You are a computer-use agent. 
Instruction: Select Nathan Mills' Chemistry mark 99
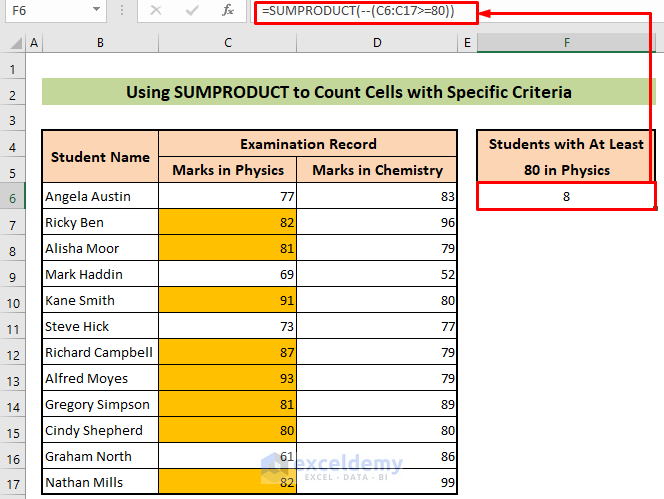click(x=377, y=482)
